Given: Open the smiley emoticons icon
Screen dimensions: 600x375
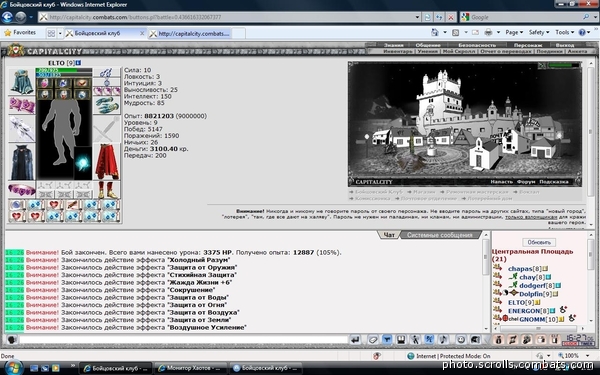Looking at the screenshot, I should 461,340.
